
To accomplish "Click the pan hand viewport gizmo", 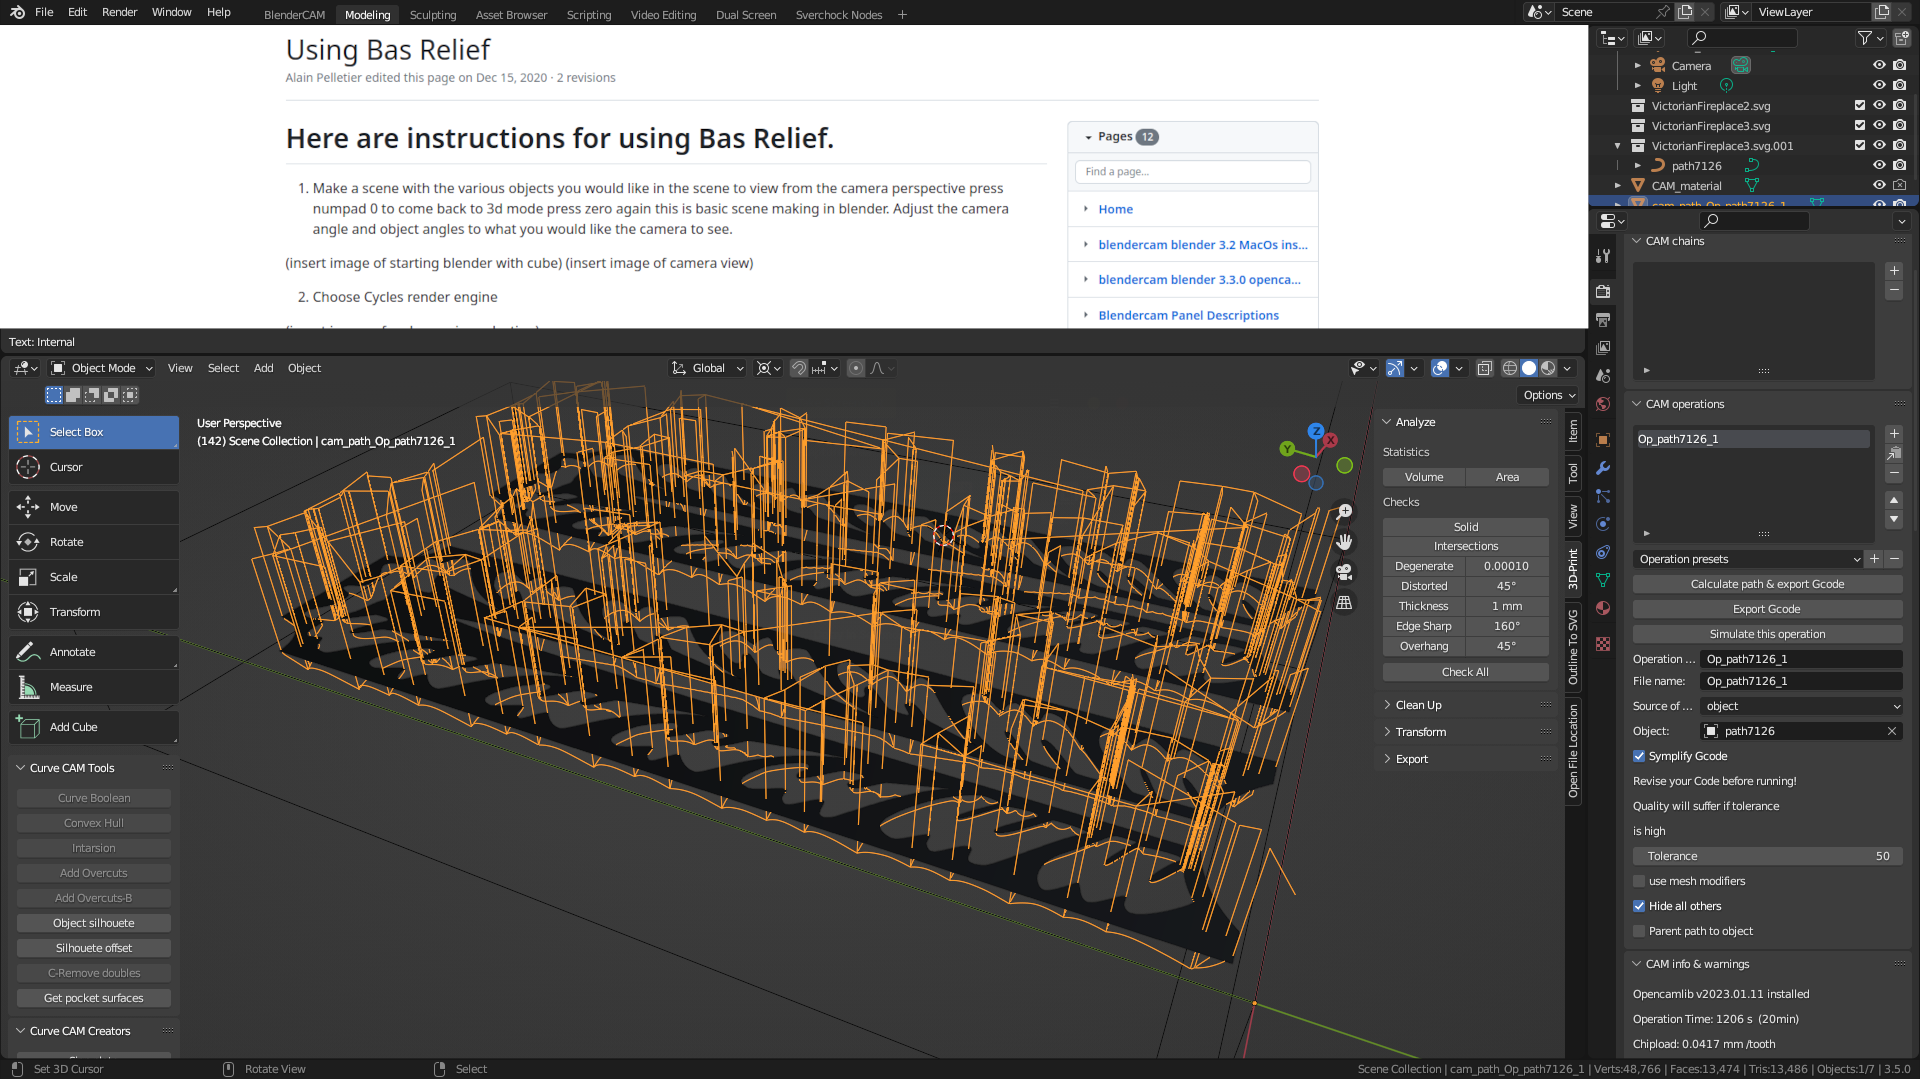I will click(1344, 542).
